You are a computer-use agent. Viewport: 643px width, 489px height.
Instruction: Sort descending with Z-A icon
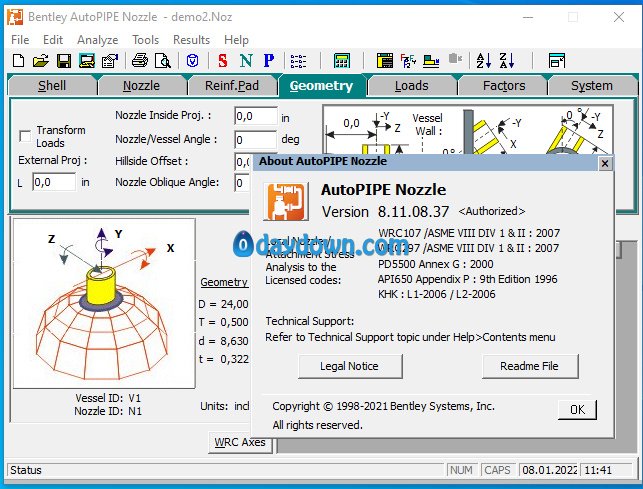(507, 61)
